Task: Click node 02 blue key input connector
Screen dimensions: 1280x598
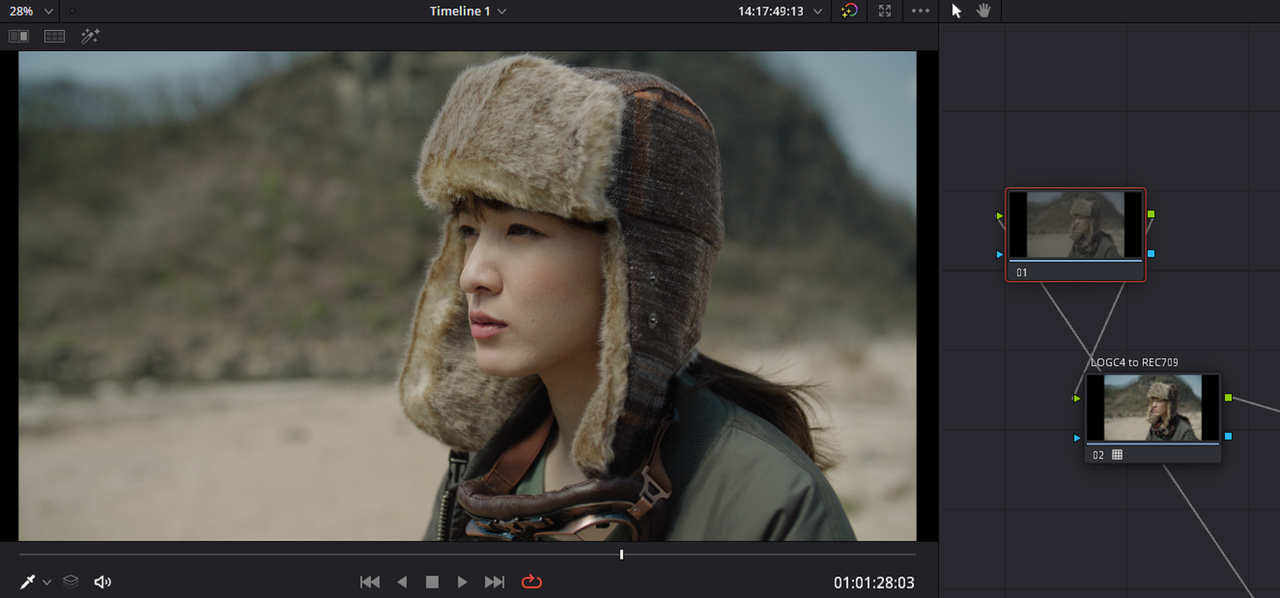Action: click(1077, 437)
